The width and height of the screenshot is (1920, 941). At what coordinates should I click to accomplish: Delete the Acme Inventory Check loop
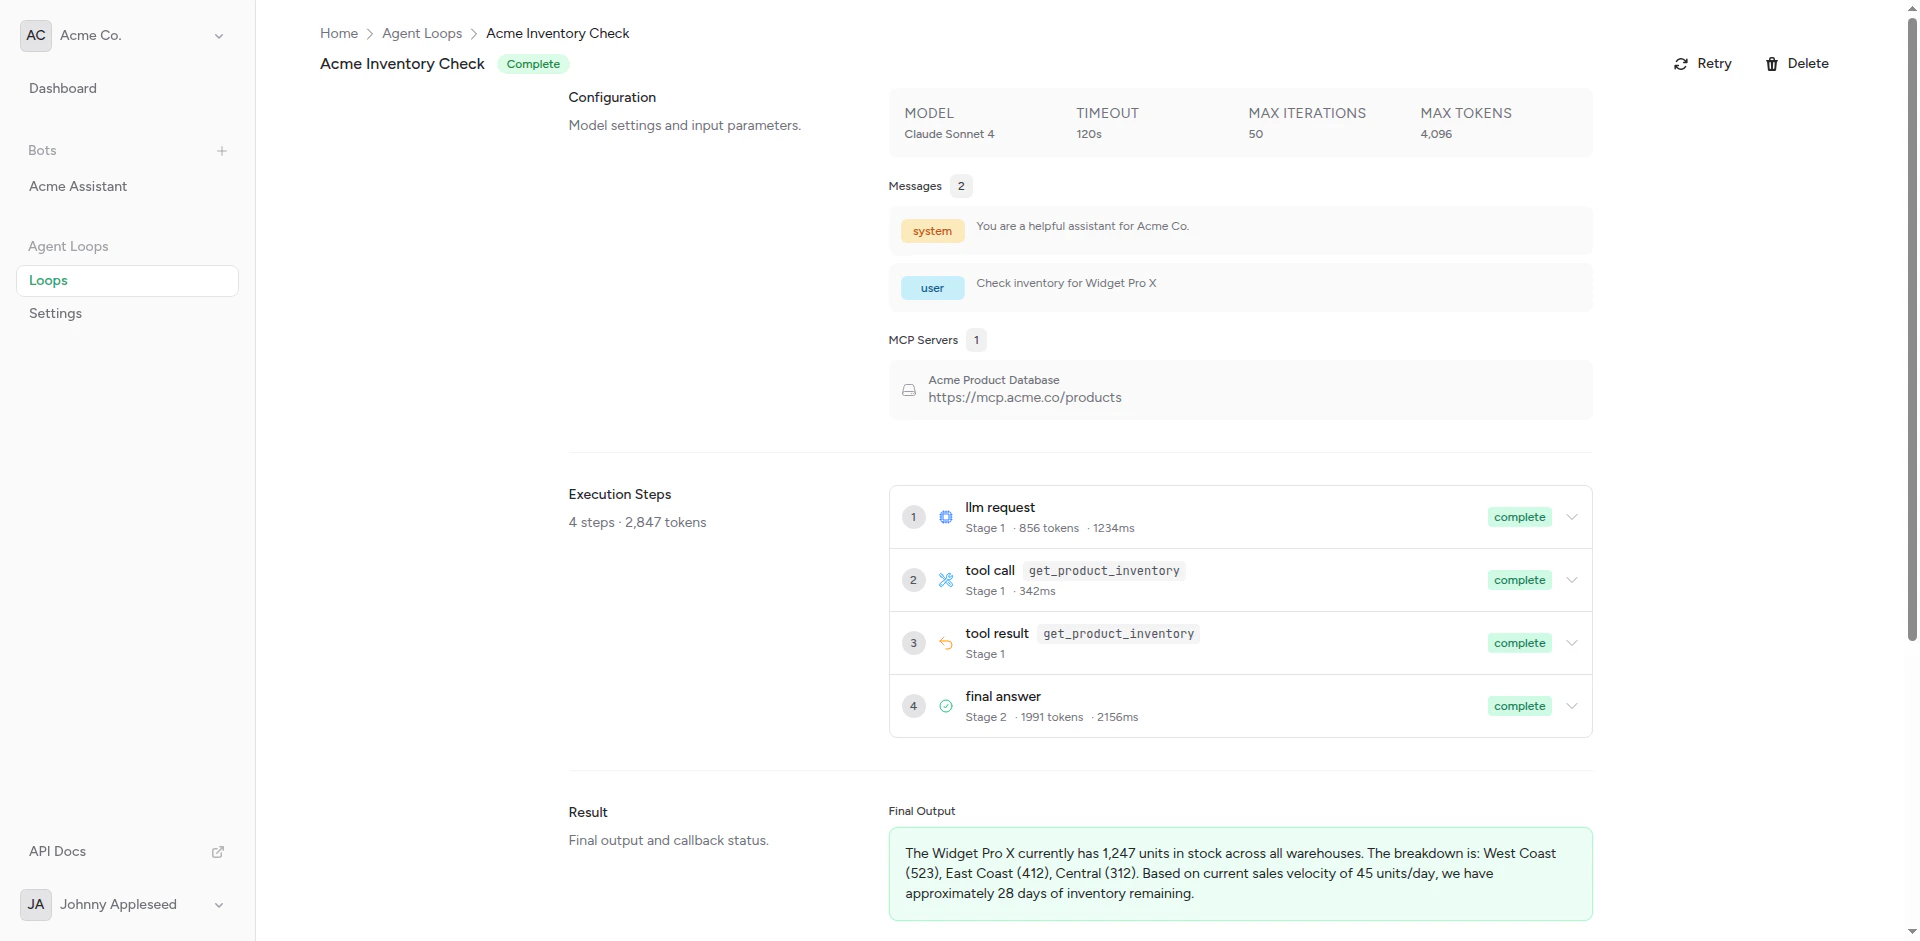point(1796,63)
